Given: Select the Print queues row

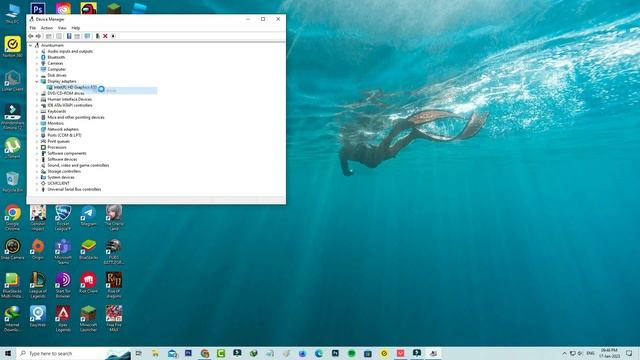Looking at the screenshot, I should tap(55, 141).
